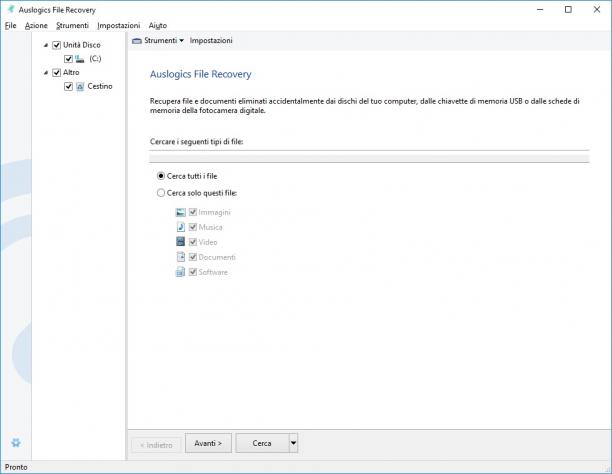
Task: Toggle the Unità Disco checkbox
Action: (x=57, y=45)
